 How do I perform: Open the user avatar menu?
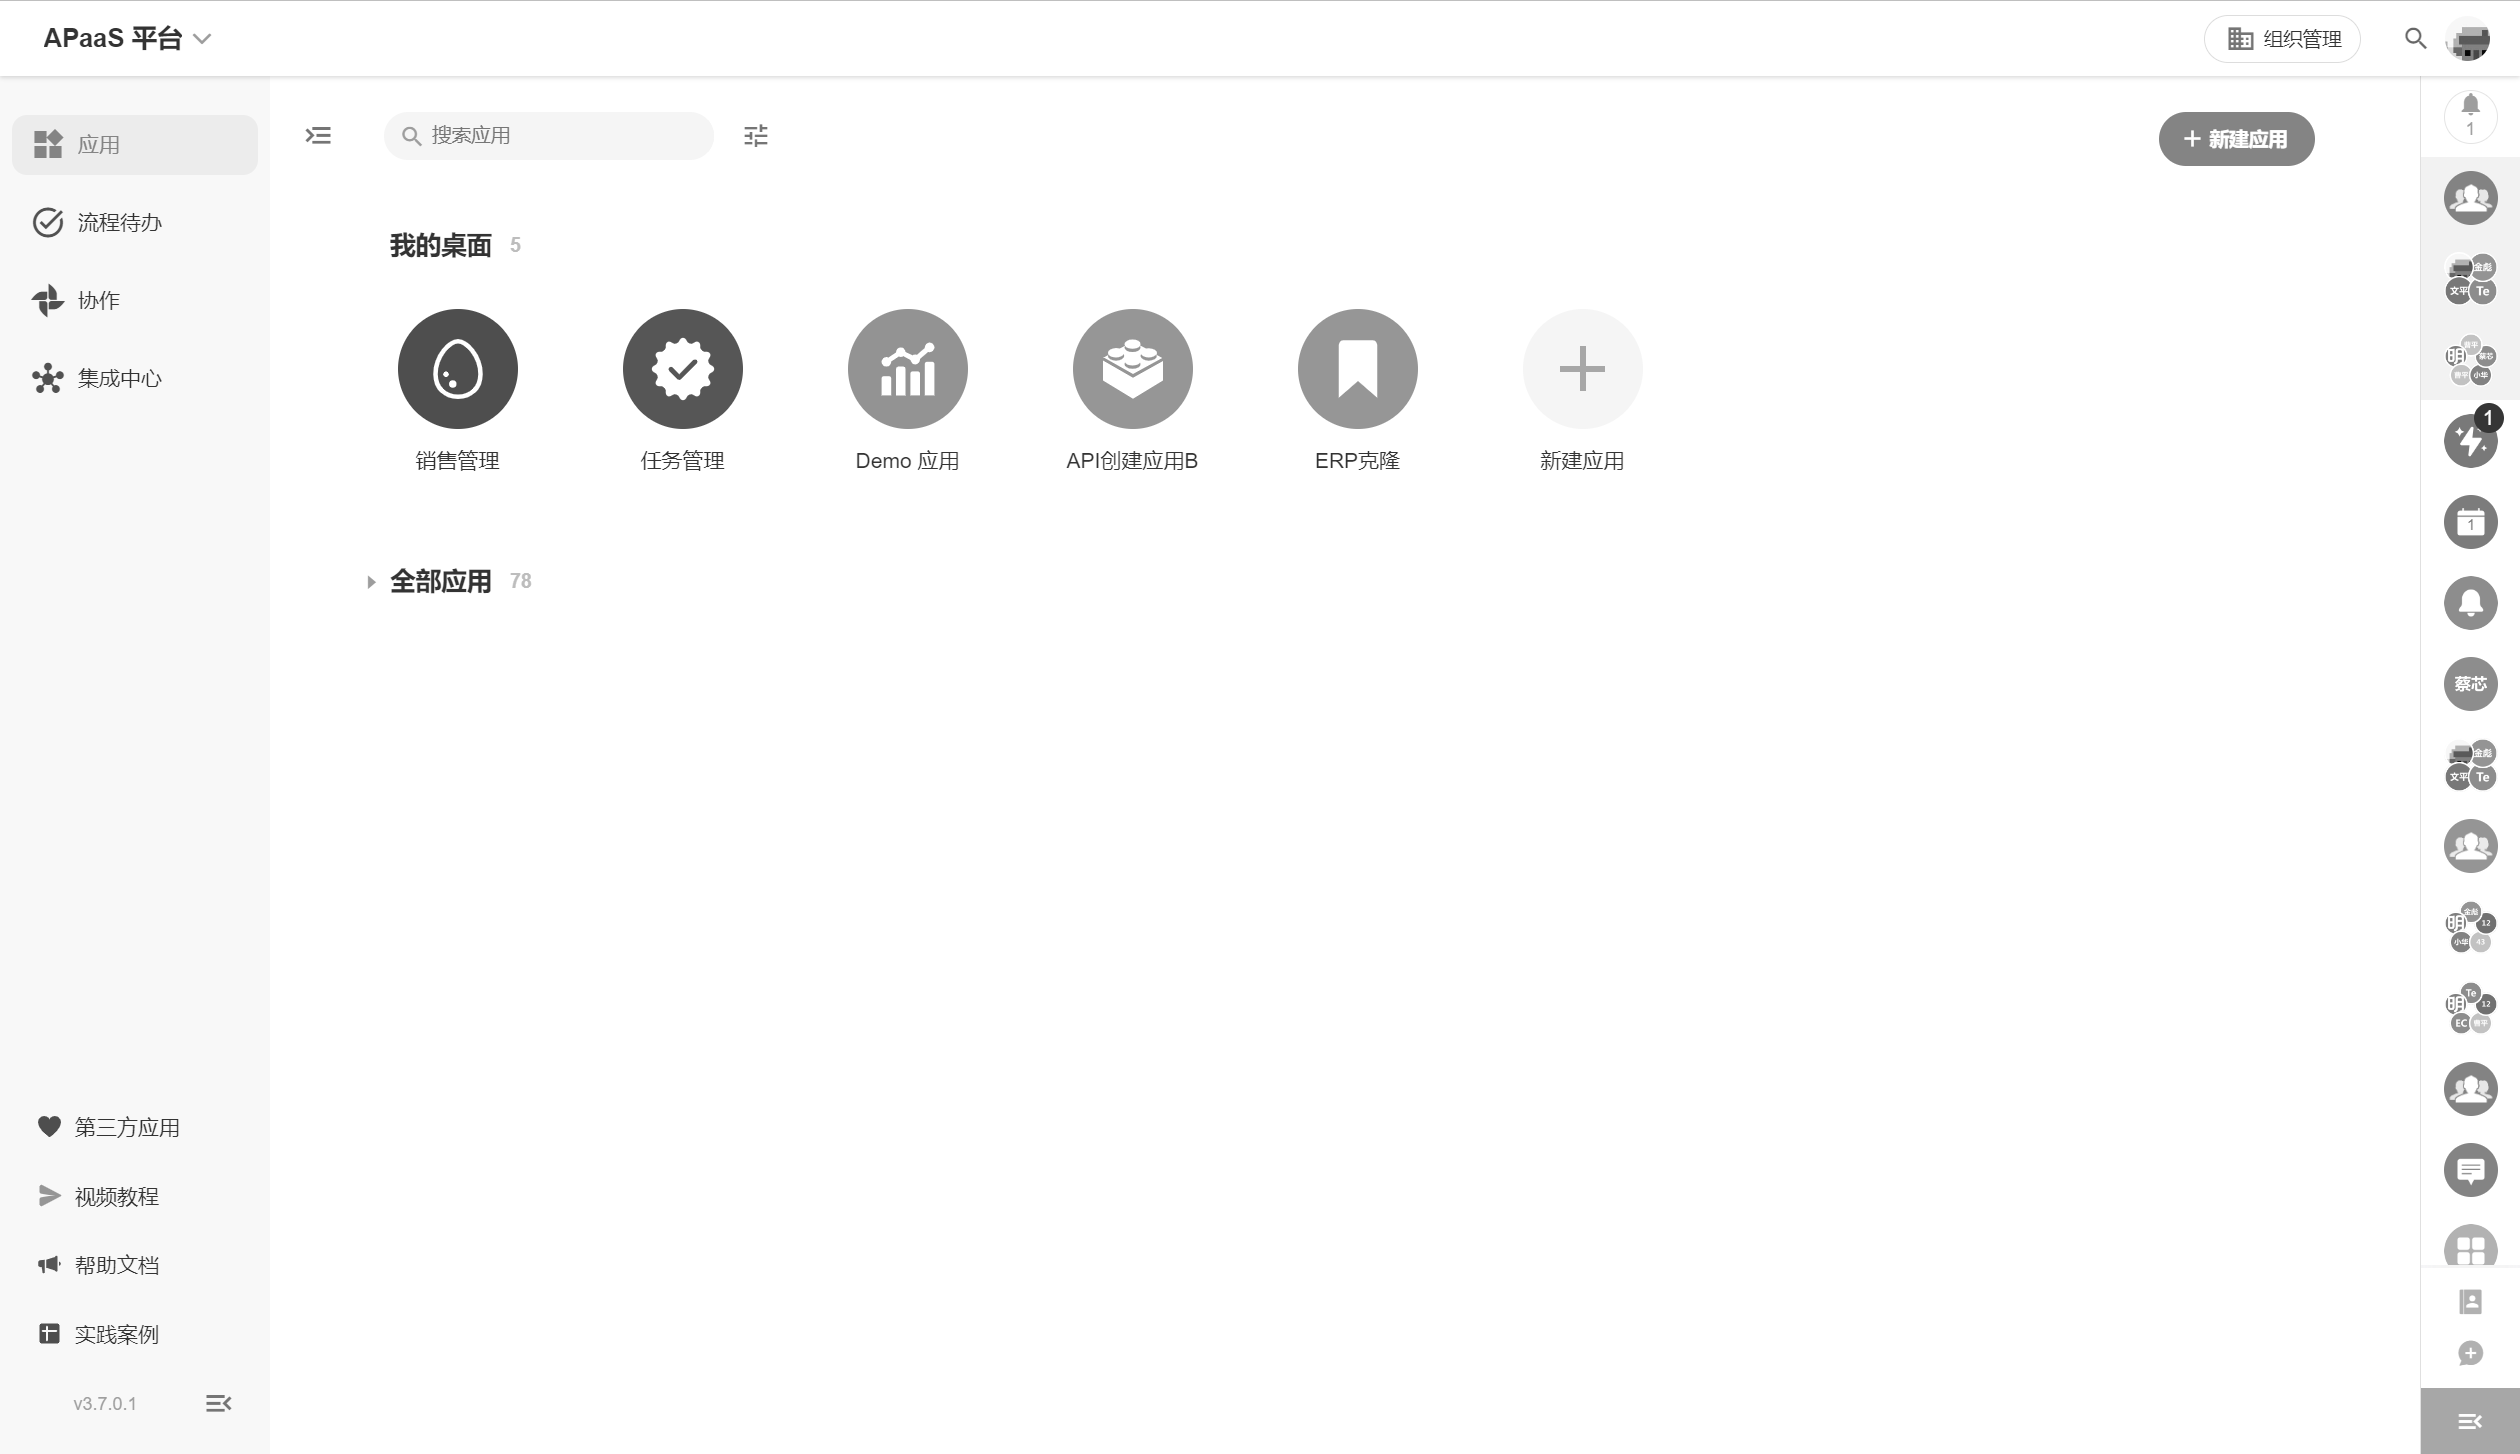click(2468, 39)
